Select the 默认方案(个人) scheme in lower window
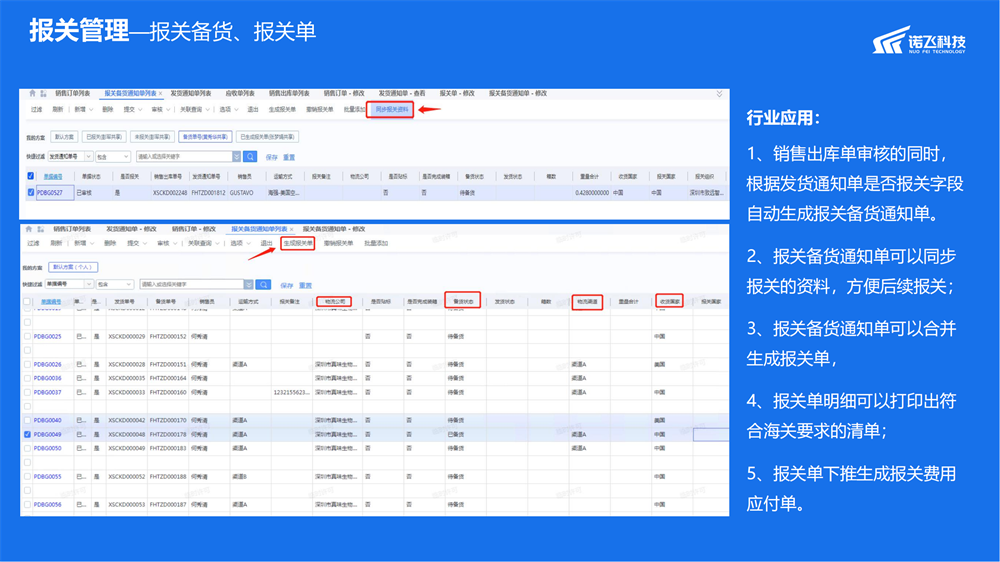The height and width of the screenshot is (562, 1000). pos(73,267)
